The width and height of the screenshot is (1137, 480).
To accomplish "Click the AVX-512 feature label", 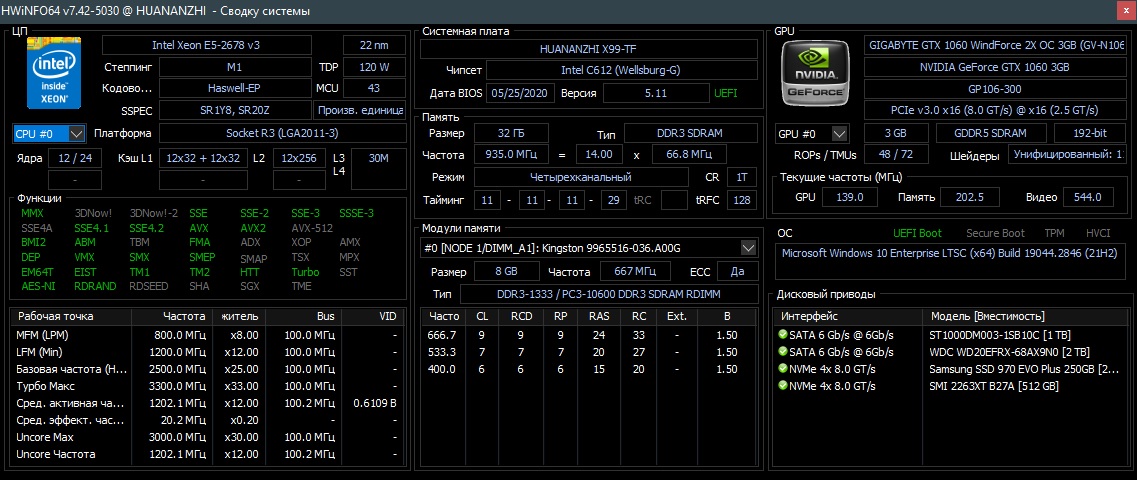I will coord(312,228).
